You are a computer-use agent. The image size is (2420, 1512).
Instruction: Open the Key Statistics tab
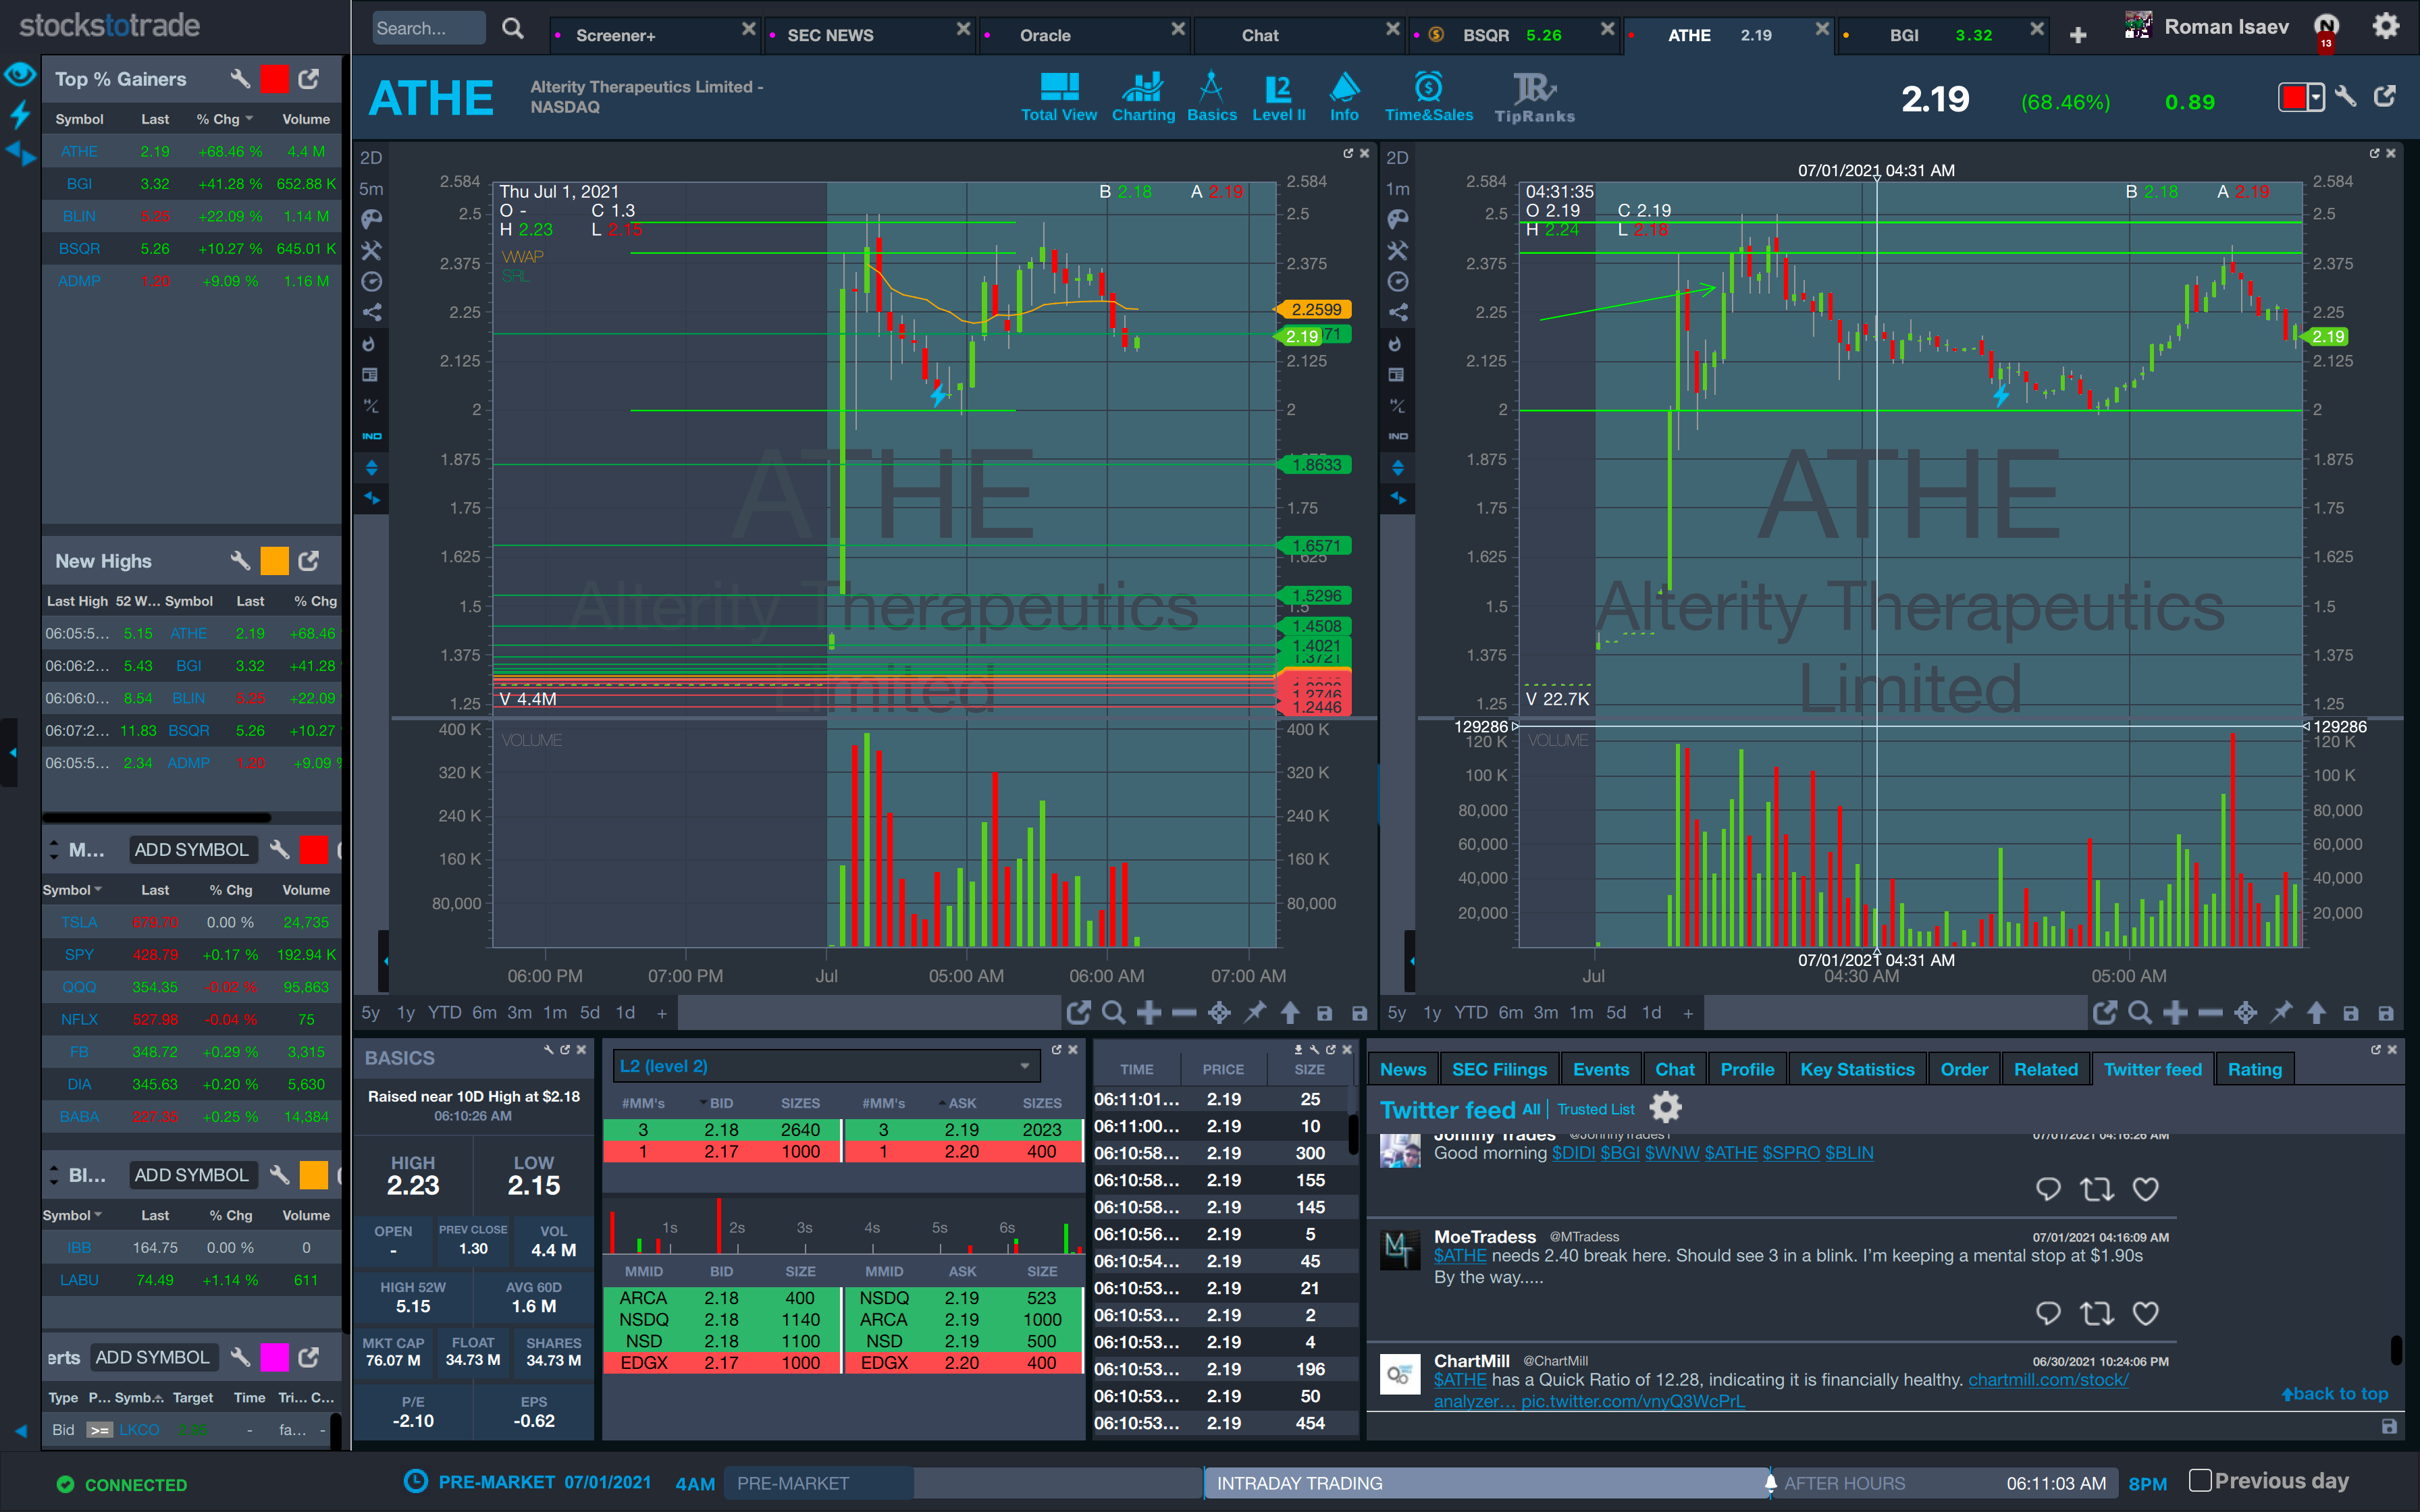1856,1069
